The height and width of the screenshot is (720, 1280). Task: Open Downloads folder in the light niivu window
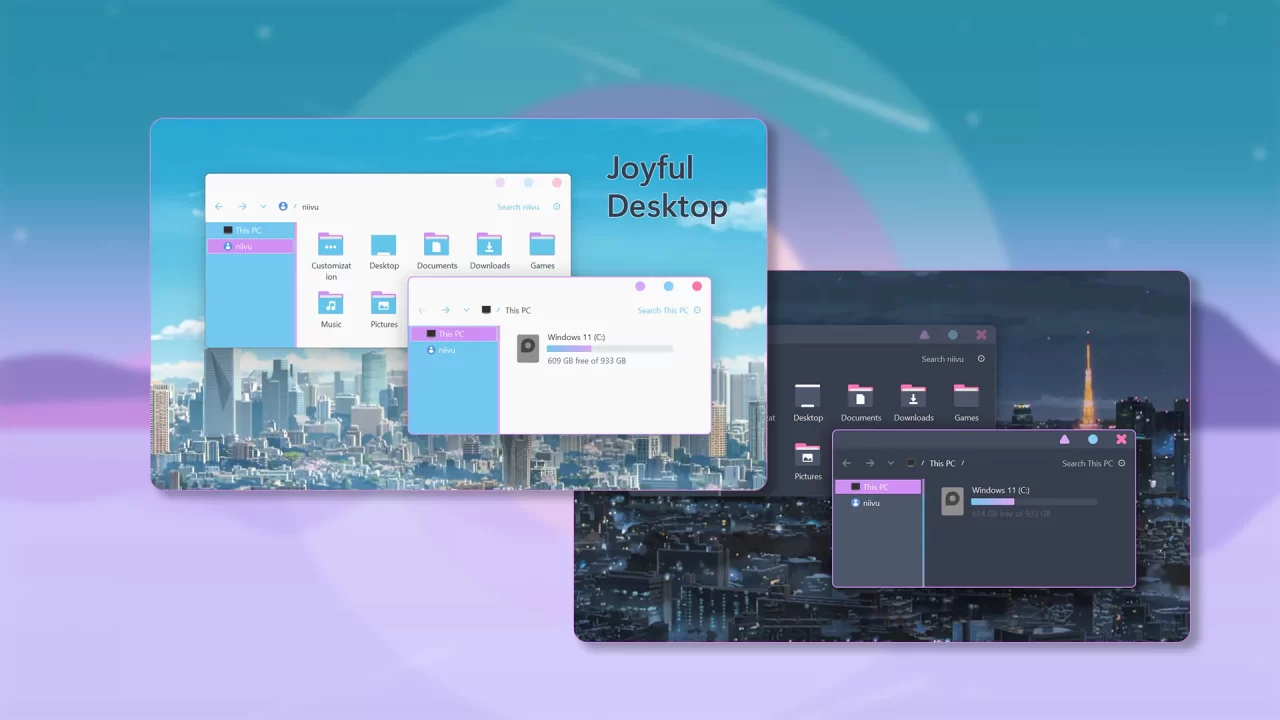point(490,252)
